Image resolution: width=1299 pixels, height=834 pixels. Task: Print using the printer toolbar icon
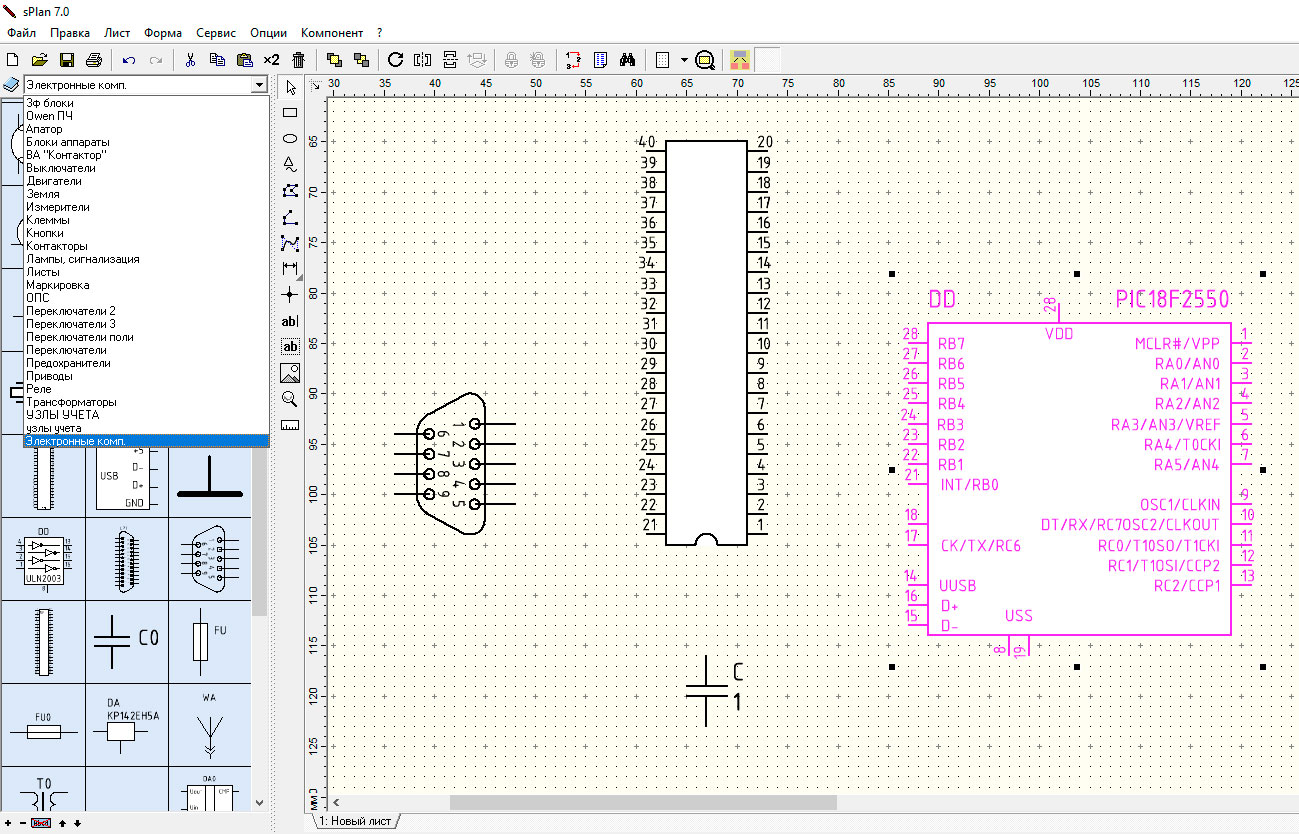click(x=94, y=60)
